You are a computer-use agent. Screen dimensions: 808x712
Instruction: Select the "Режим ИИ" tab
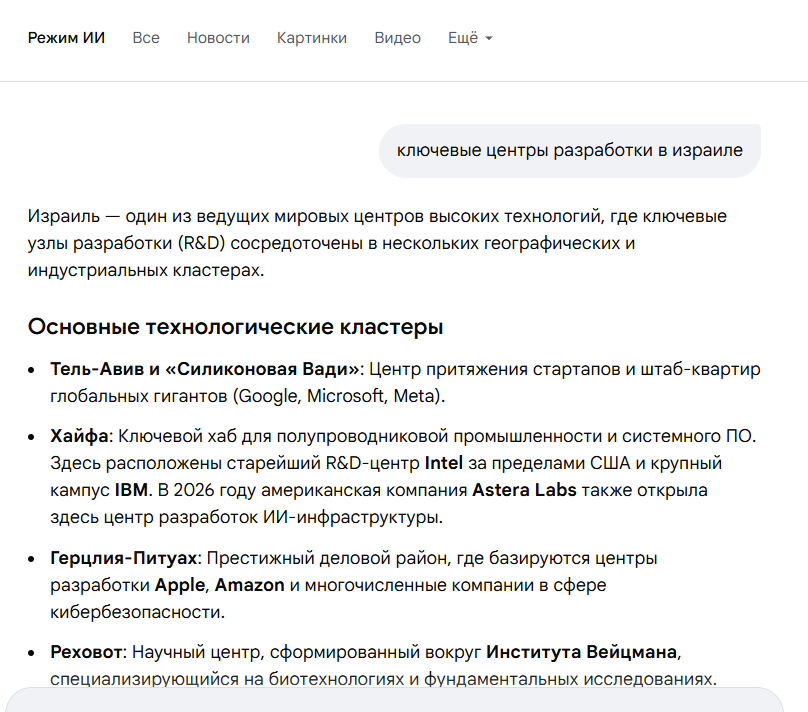coord(66,37)
